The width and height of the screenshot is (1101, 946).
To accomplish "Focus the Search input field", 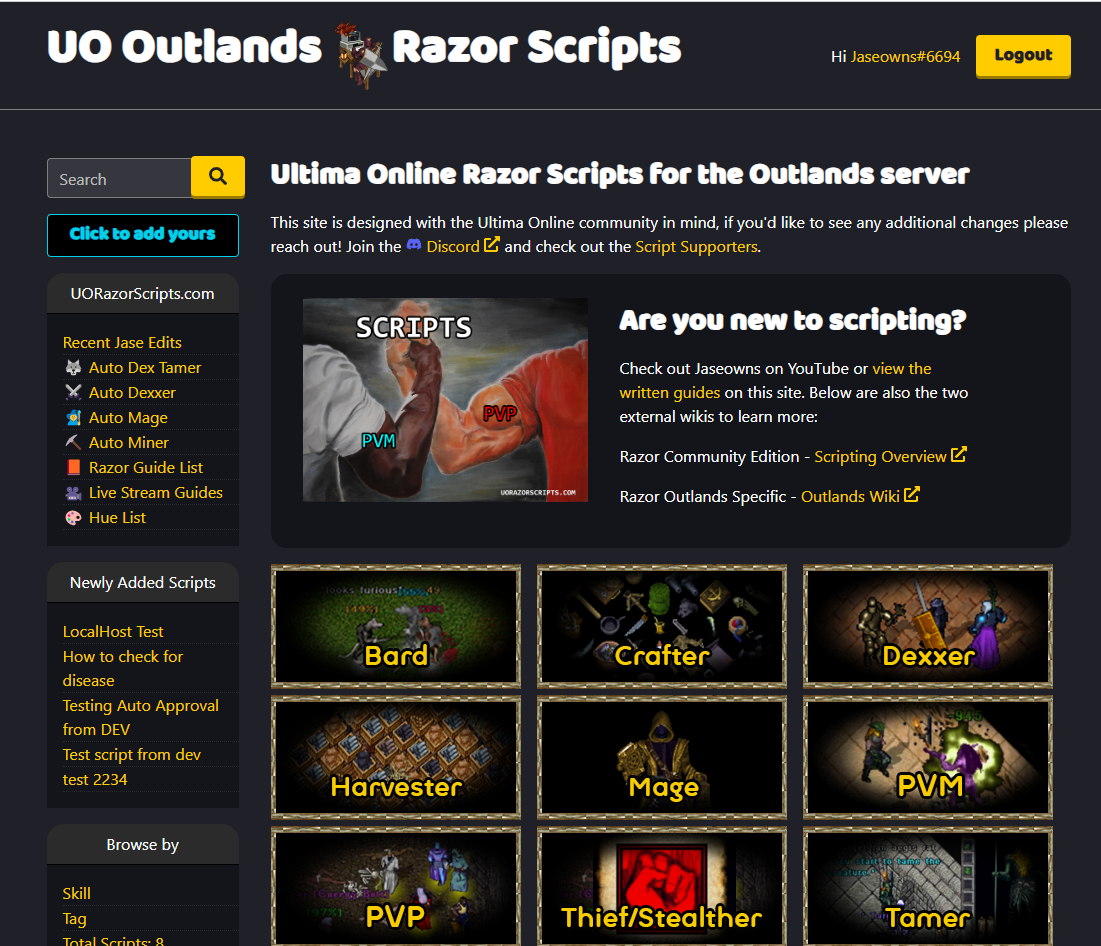I will [119, 179].
